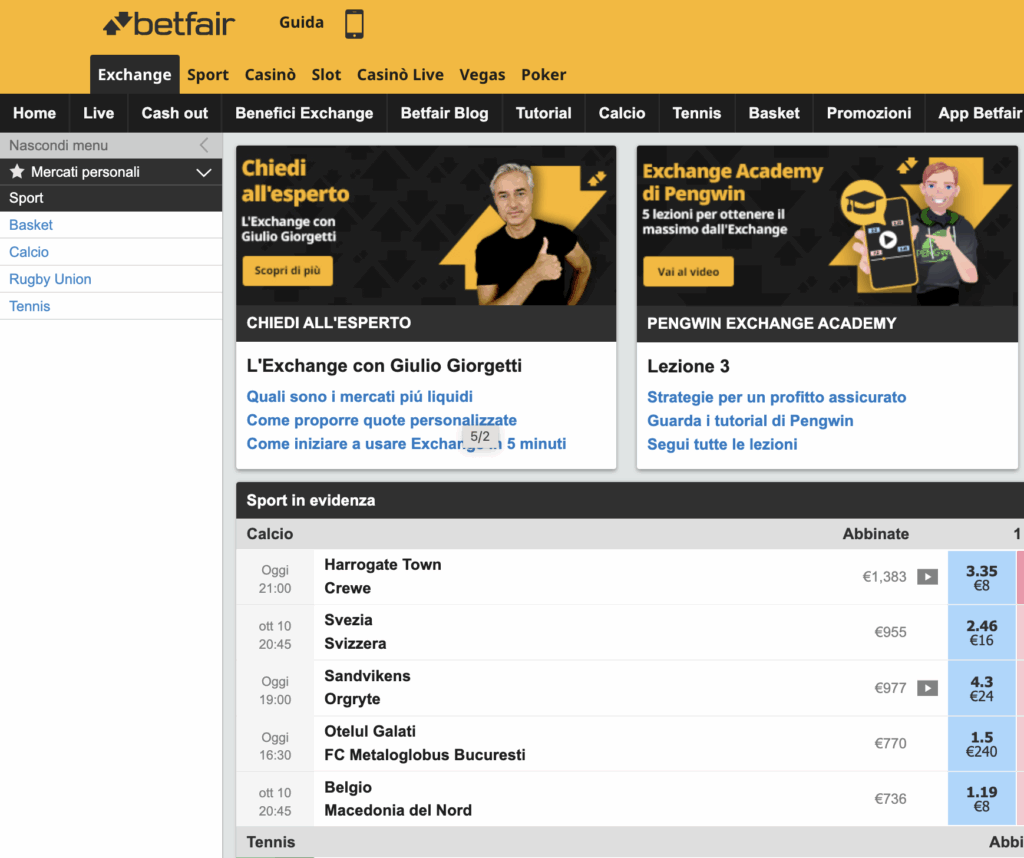Click the Pengwin Exchange Academy banner image
Image resolution: width=1024 pixels, height=858 pixels.
coord(827,225)
